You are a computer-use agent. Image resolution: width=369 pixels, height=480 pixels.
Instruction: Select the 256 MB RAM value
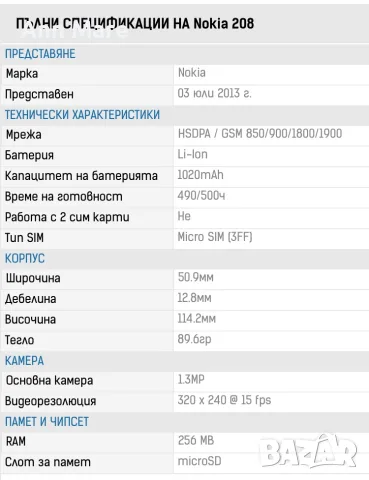pyautogui.click(x=196, y=441)
